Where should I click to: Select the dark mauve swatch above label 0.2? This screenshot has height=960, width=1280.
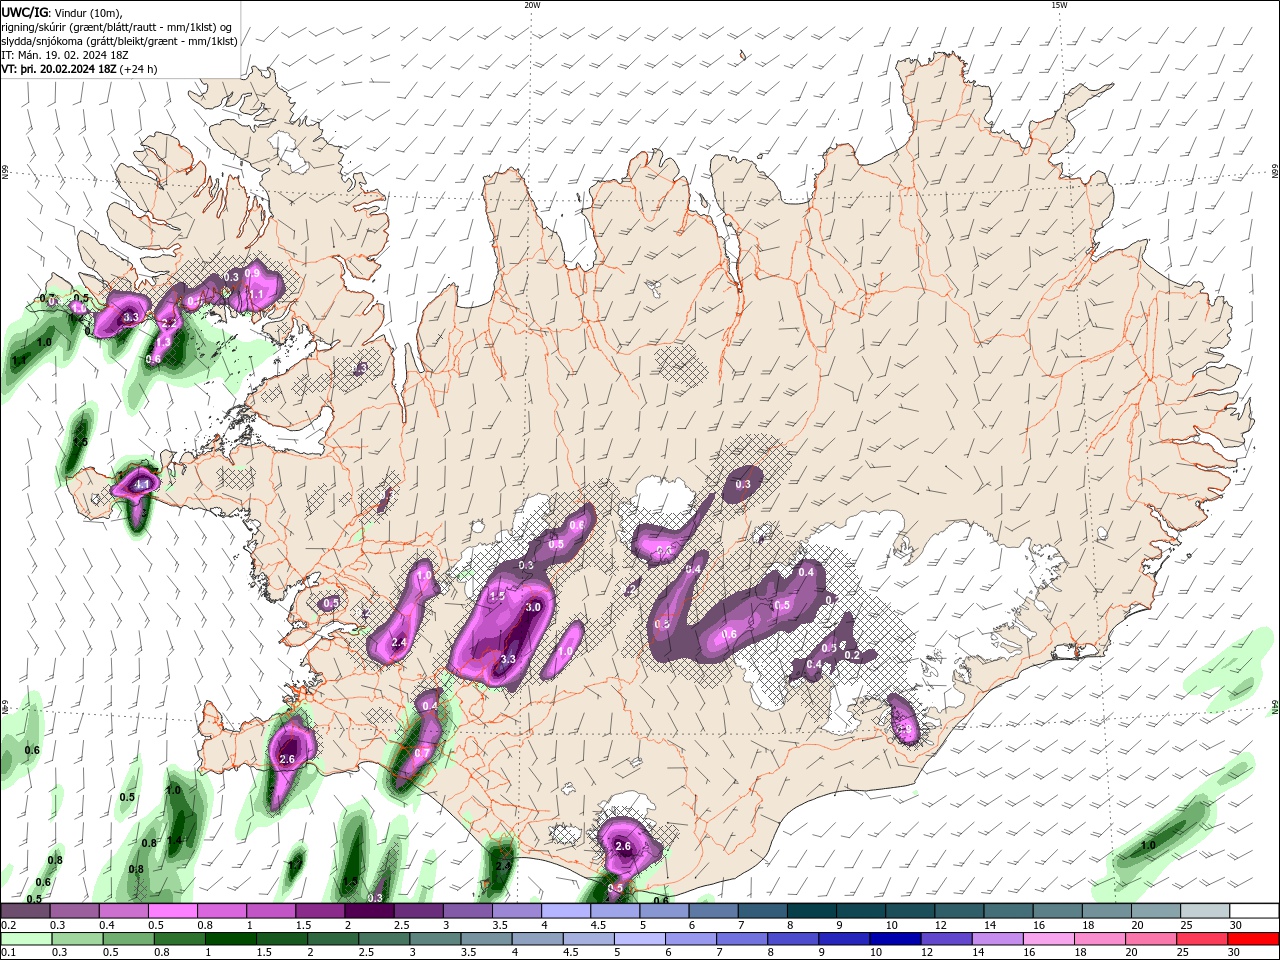pyautogui.click(x=25, y=911)
